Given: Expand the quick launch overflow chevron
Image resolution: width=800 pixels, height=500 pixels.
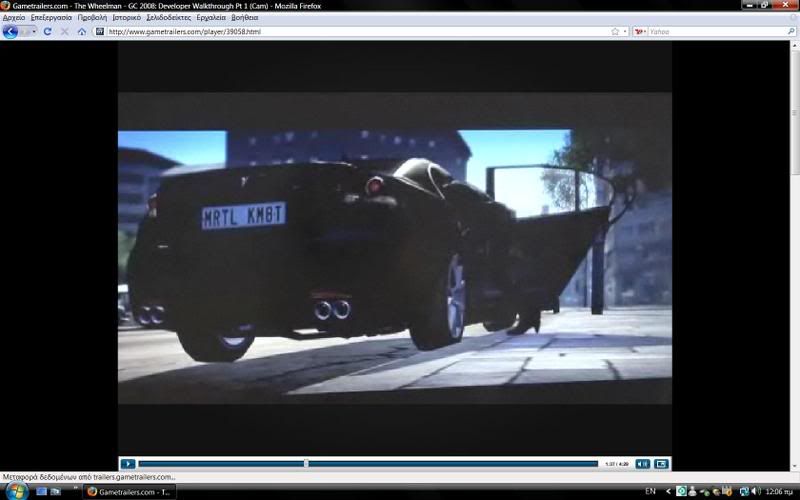Looking at the screenshot, I should 75,488.
